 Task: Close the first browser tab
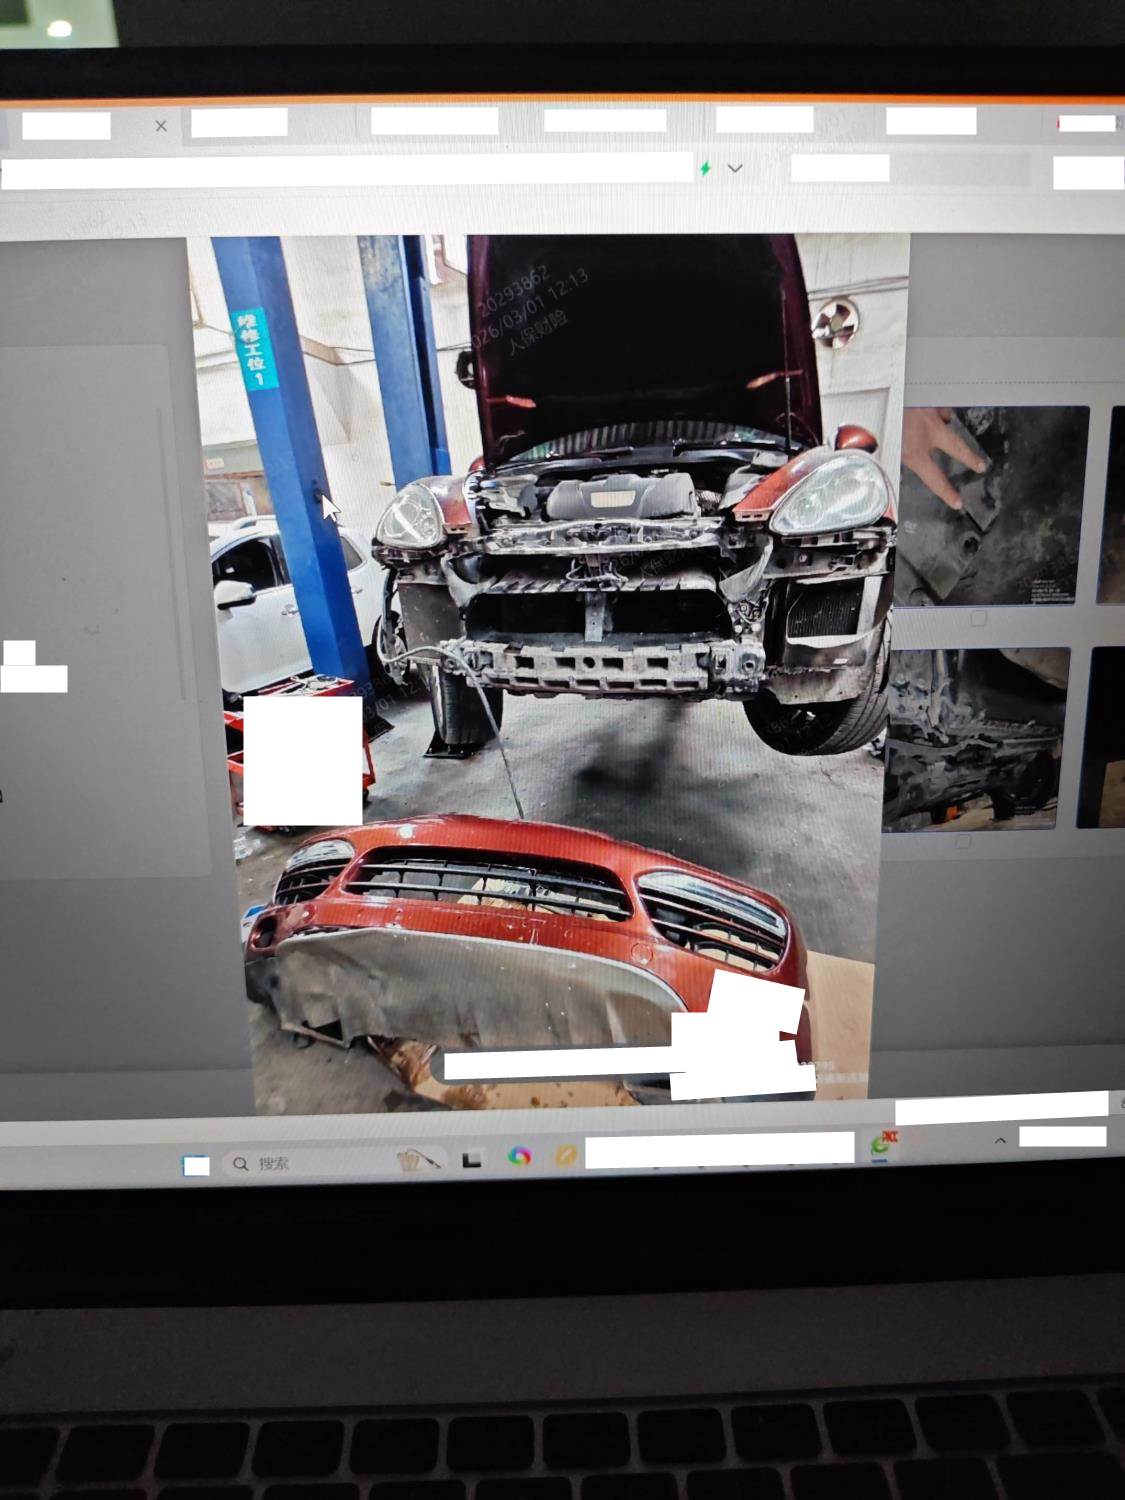(x=161, y=126)
